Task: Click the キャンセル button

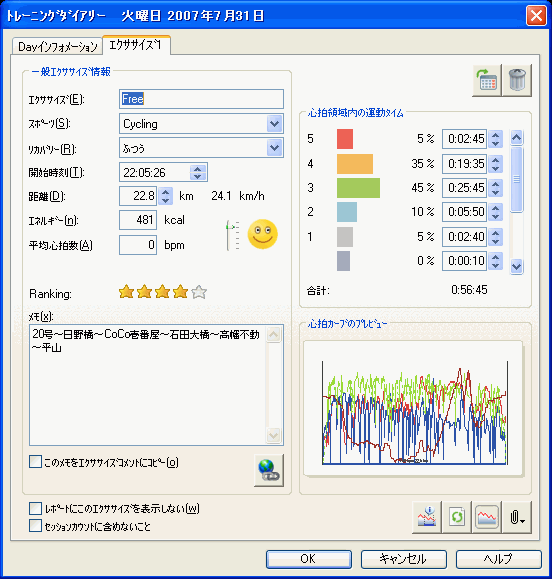Action: tap(404, 559)
